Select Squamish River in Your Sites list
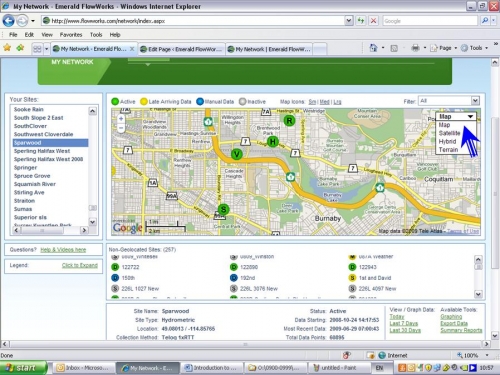Screen dimensions: 500x375 35,184
